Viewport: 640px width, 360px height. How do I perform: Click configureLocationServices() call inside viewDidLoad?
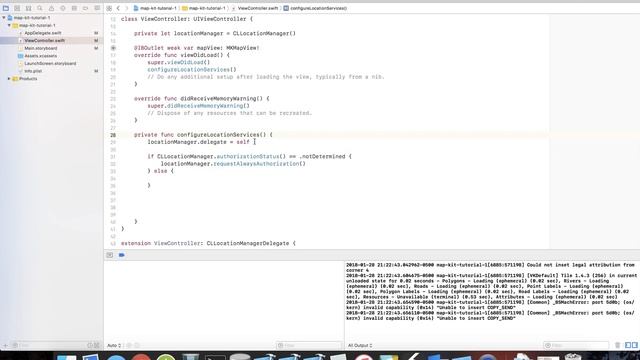point(192,70)
